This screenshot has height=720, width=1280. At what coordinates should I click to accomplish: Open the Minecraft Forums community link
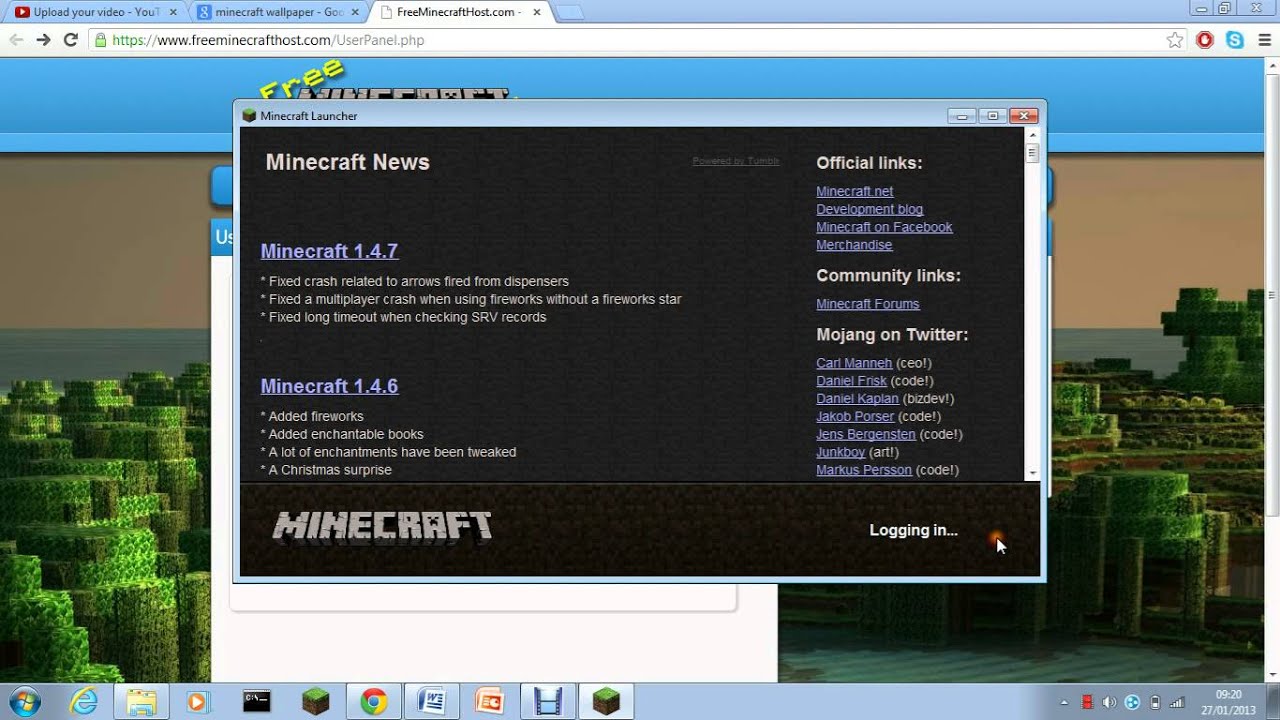pyautogui.click(x=867, y=304)
